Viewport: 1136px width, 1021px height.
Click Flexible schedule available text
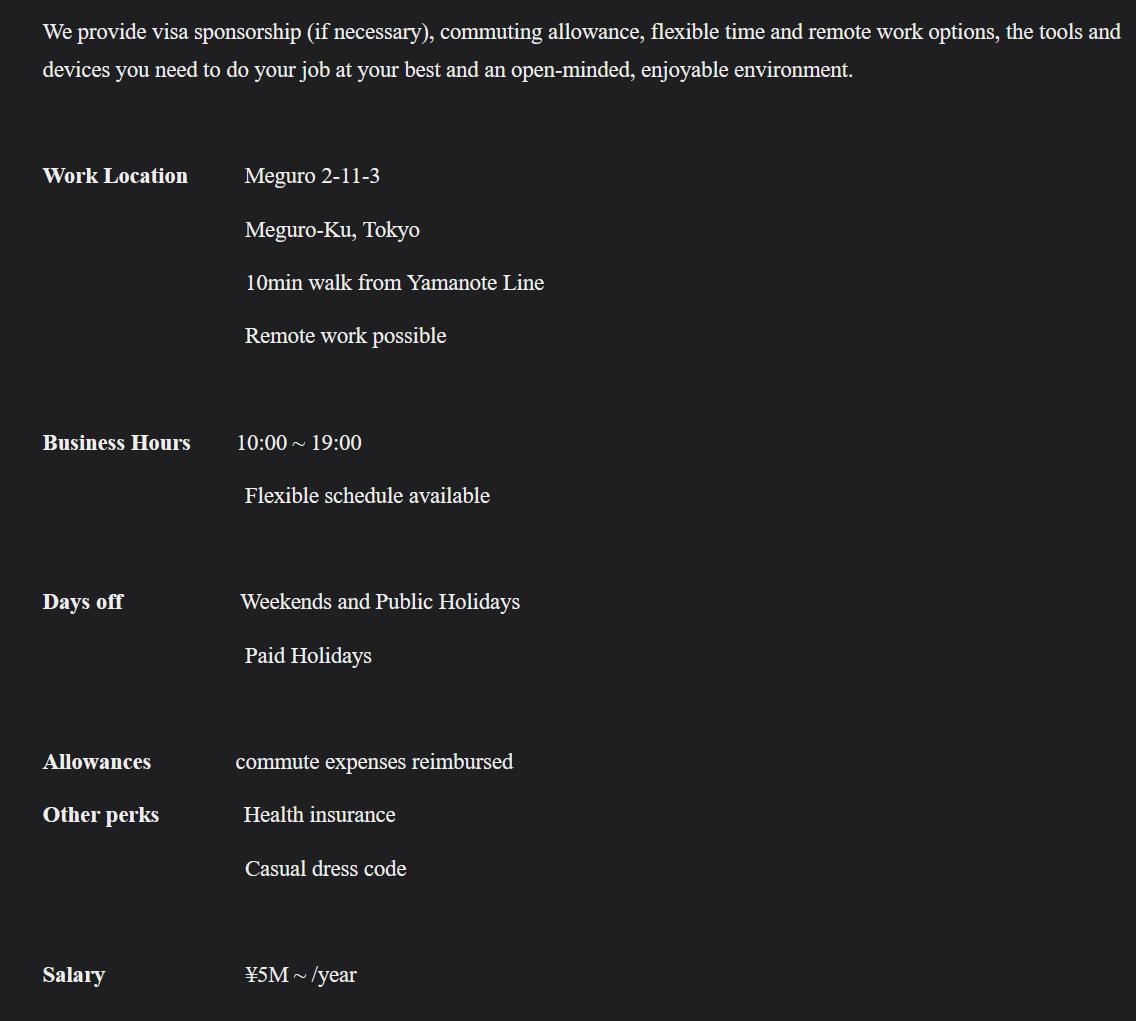pyautogui.click(x=367, y=496)
